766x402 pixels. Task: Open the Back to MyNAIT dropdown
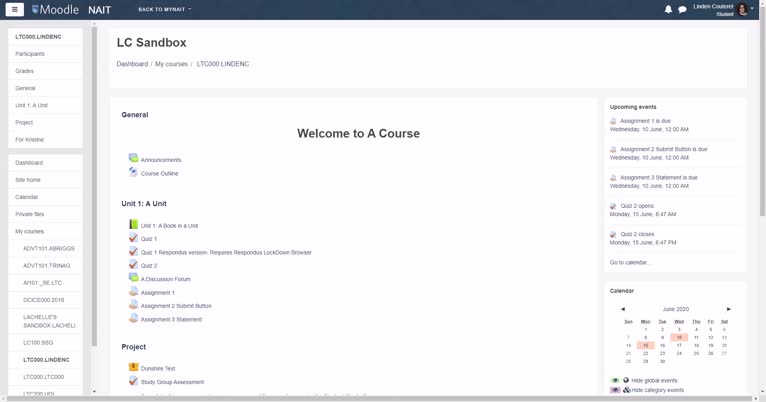click(165, 9)
